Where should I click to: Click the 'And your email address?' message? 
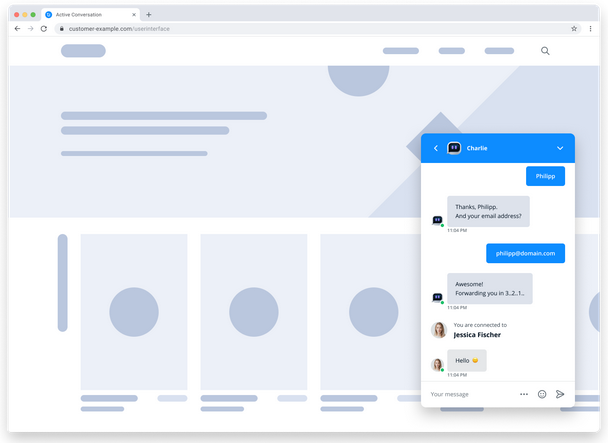click(488, 216)
